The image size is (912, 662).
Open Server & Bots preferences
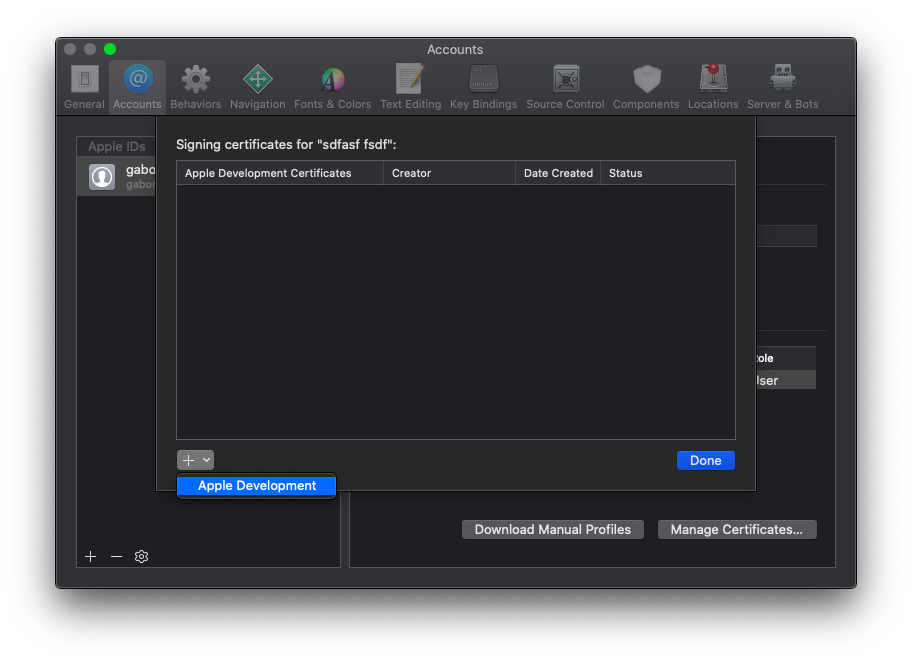click(782, 87)
